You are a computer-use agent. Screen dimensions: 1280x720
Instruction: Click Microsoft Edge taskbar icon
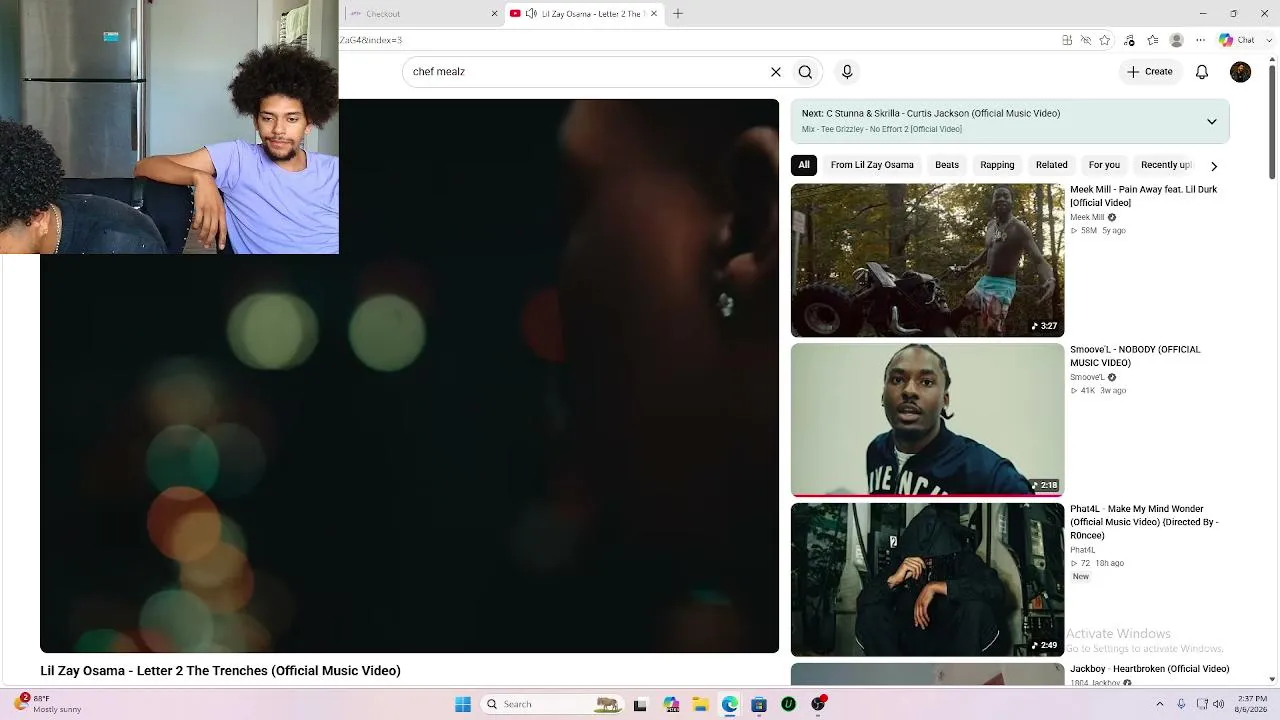click(730, 704)
